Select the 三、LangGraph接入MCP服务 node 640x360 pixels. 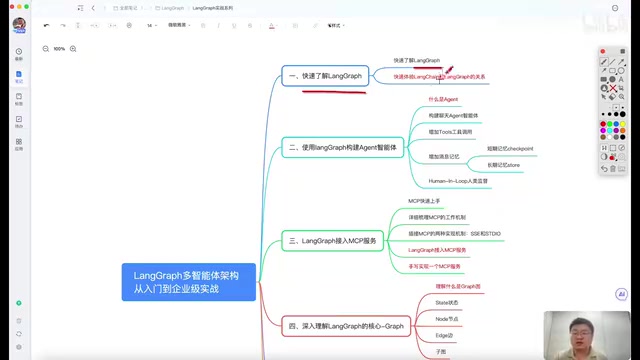(332, 241)
